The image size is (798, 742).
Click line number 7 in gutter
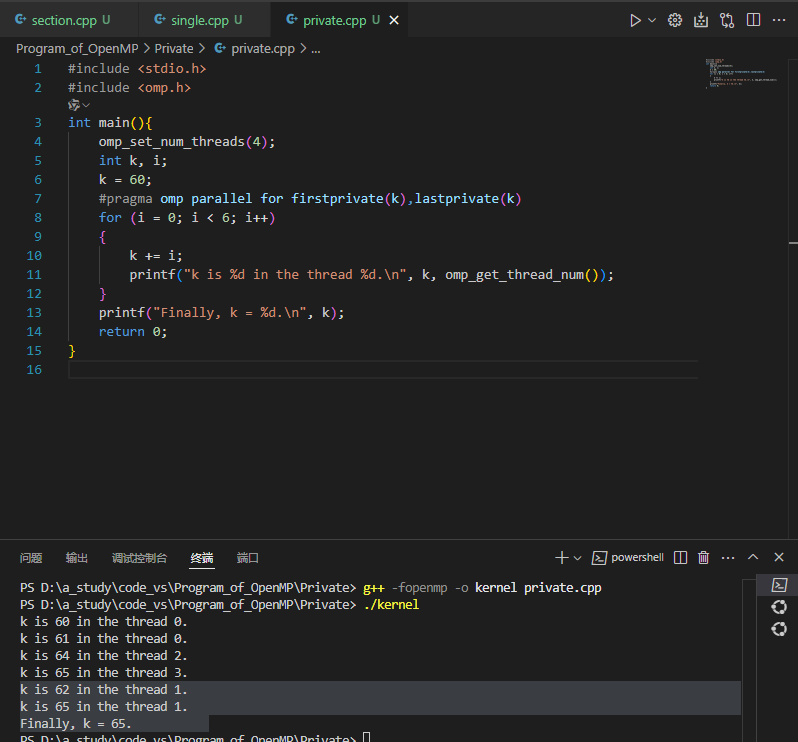38,198
